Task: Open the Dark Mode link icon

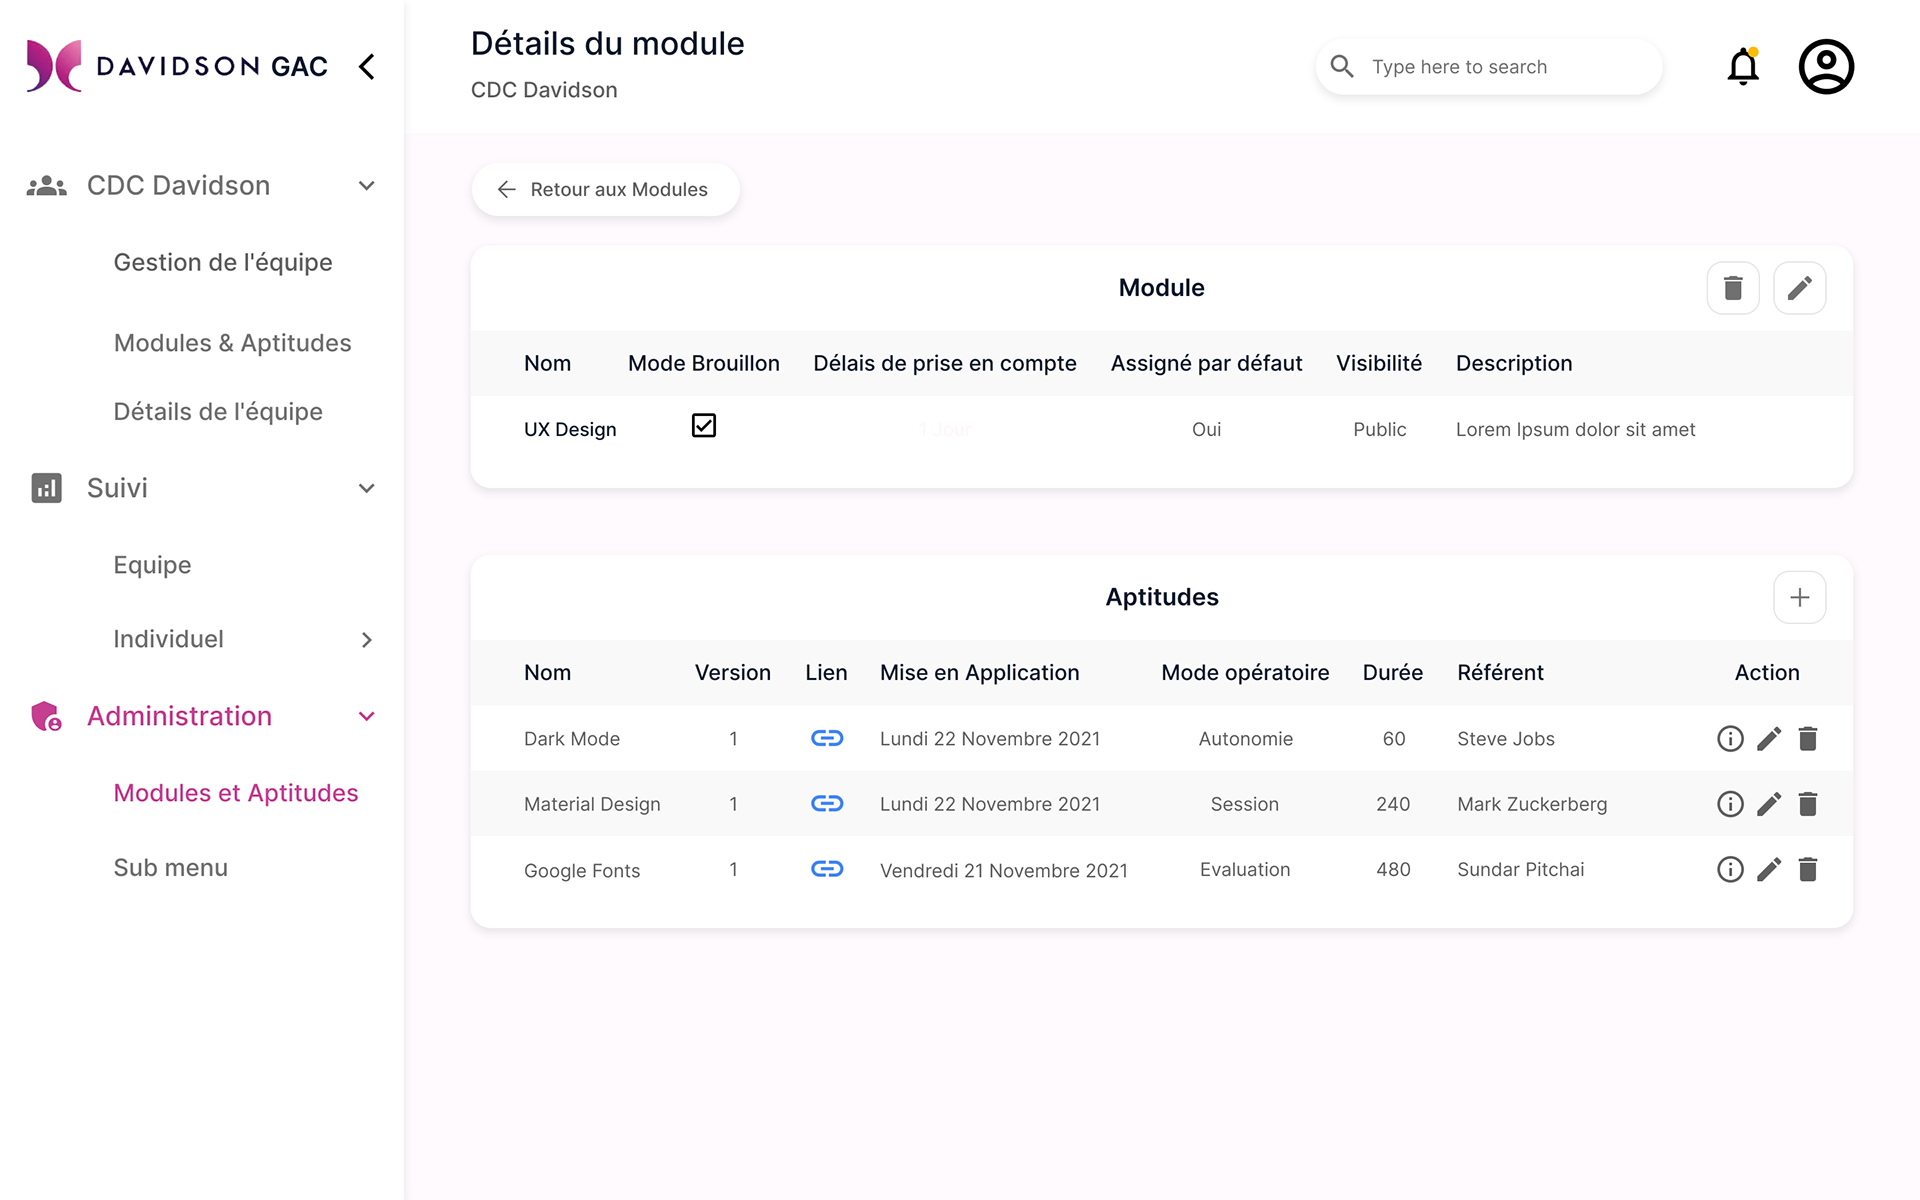Action: 826,738
